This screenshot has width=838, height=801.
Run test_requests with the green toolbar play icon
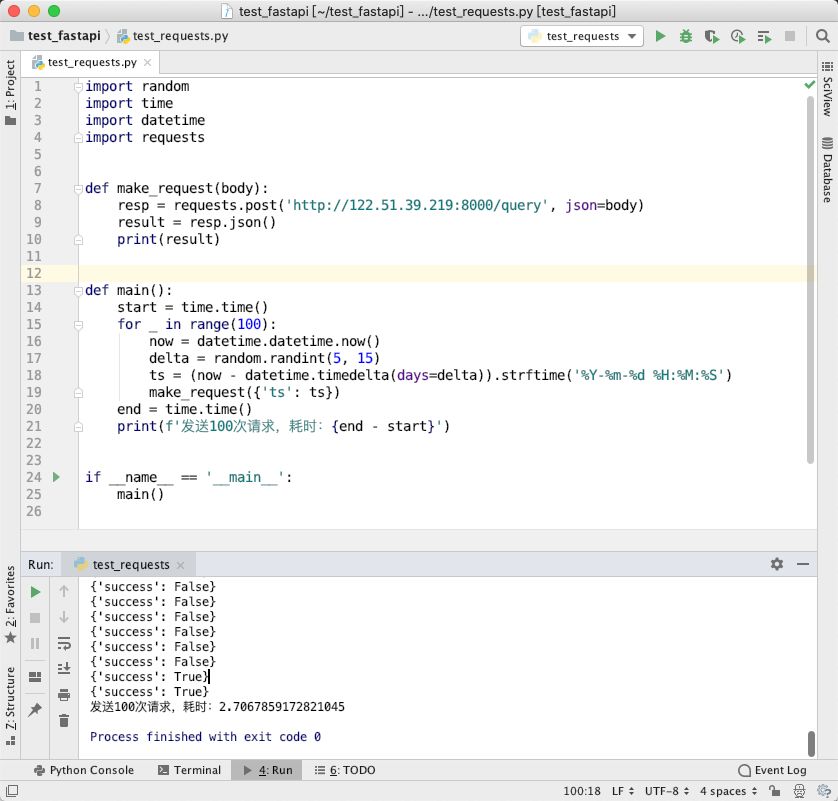(x=661, y=36)
